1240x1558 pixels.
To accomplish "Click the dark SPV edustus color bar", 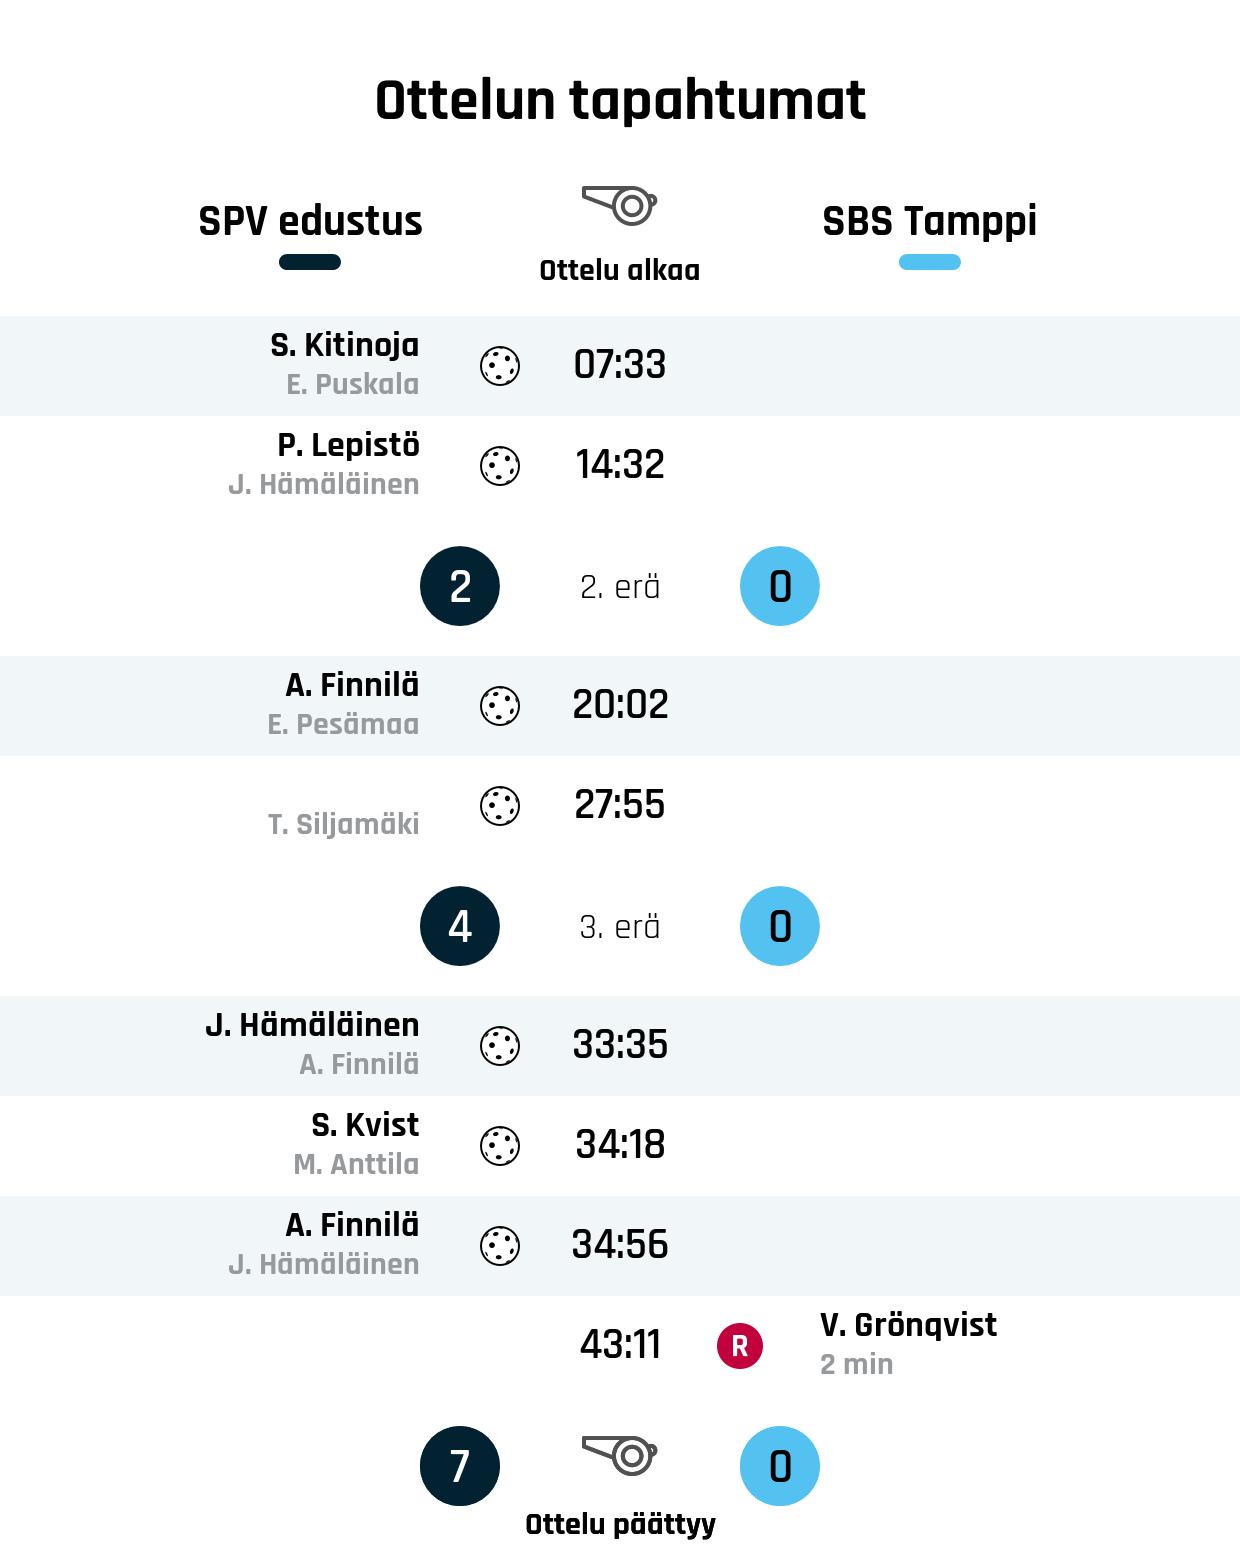I will click(310, 262).
